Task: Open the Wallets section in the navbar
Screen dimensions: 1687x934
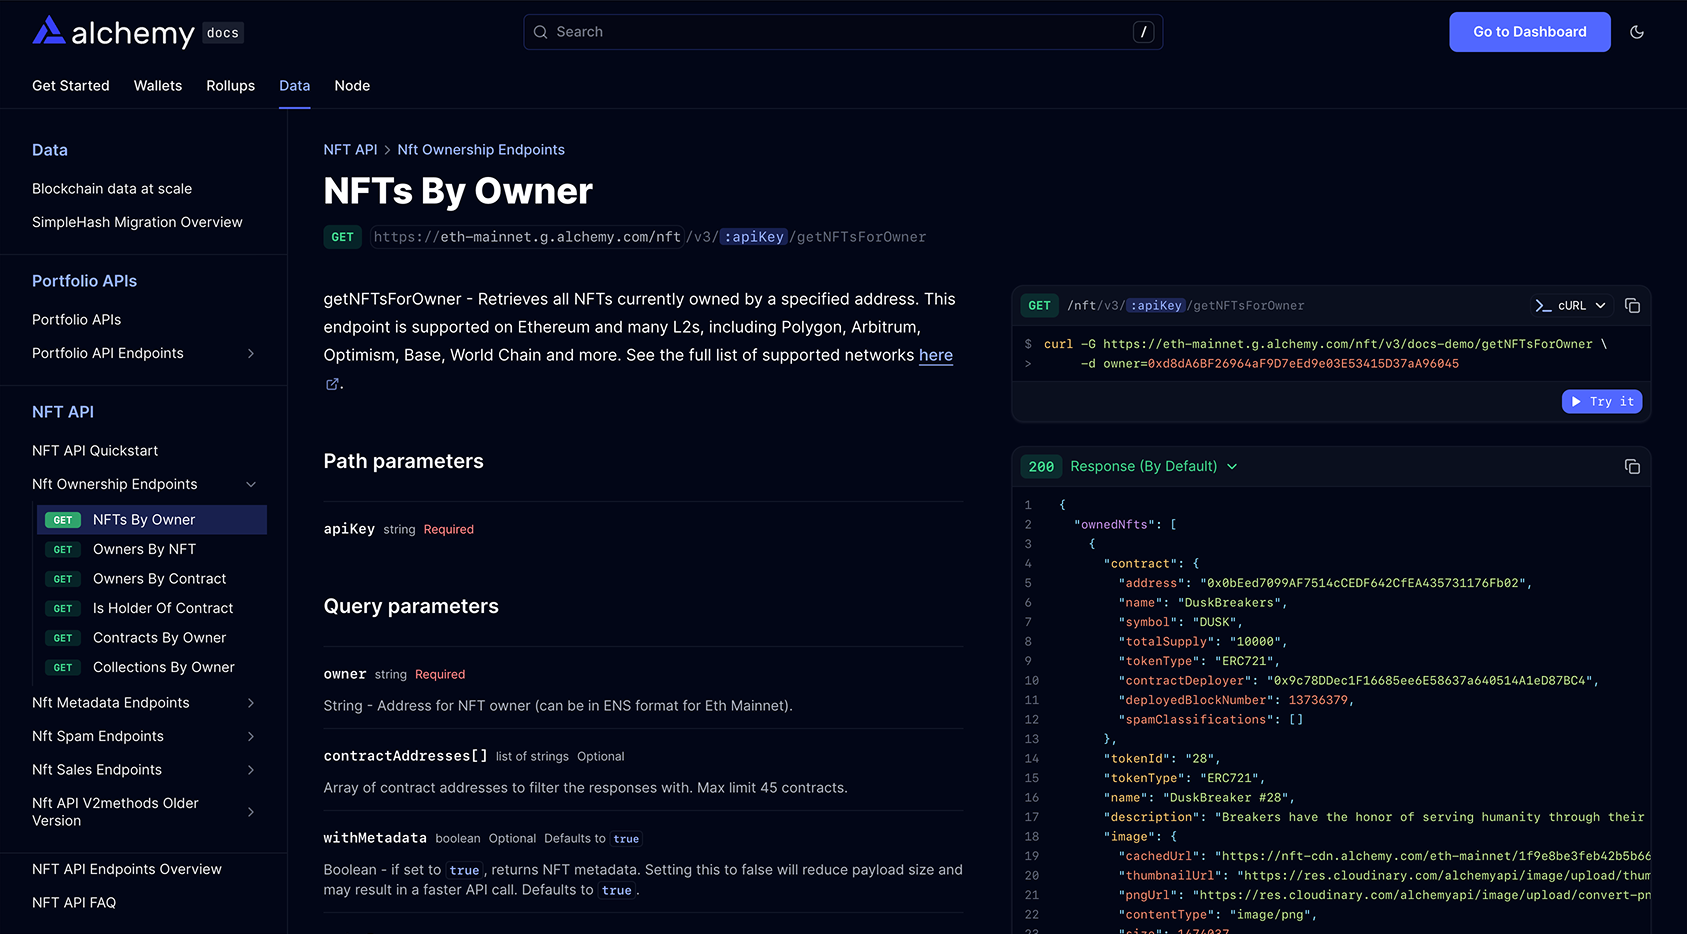Action: point(157,86)
